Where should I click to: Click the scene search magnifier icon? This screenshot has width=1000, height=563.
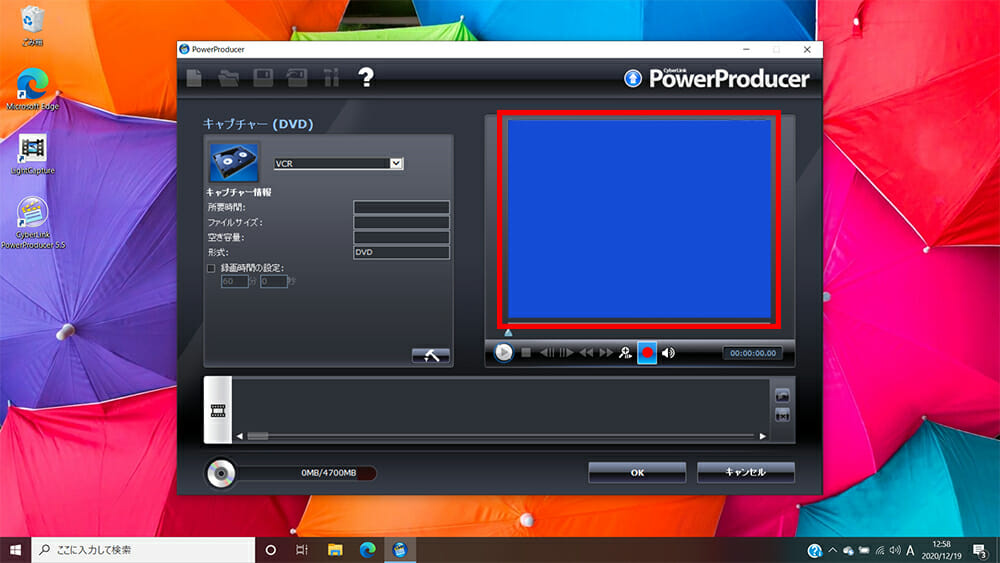pyautogui.click(x=625, y=353)
